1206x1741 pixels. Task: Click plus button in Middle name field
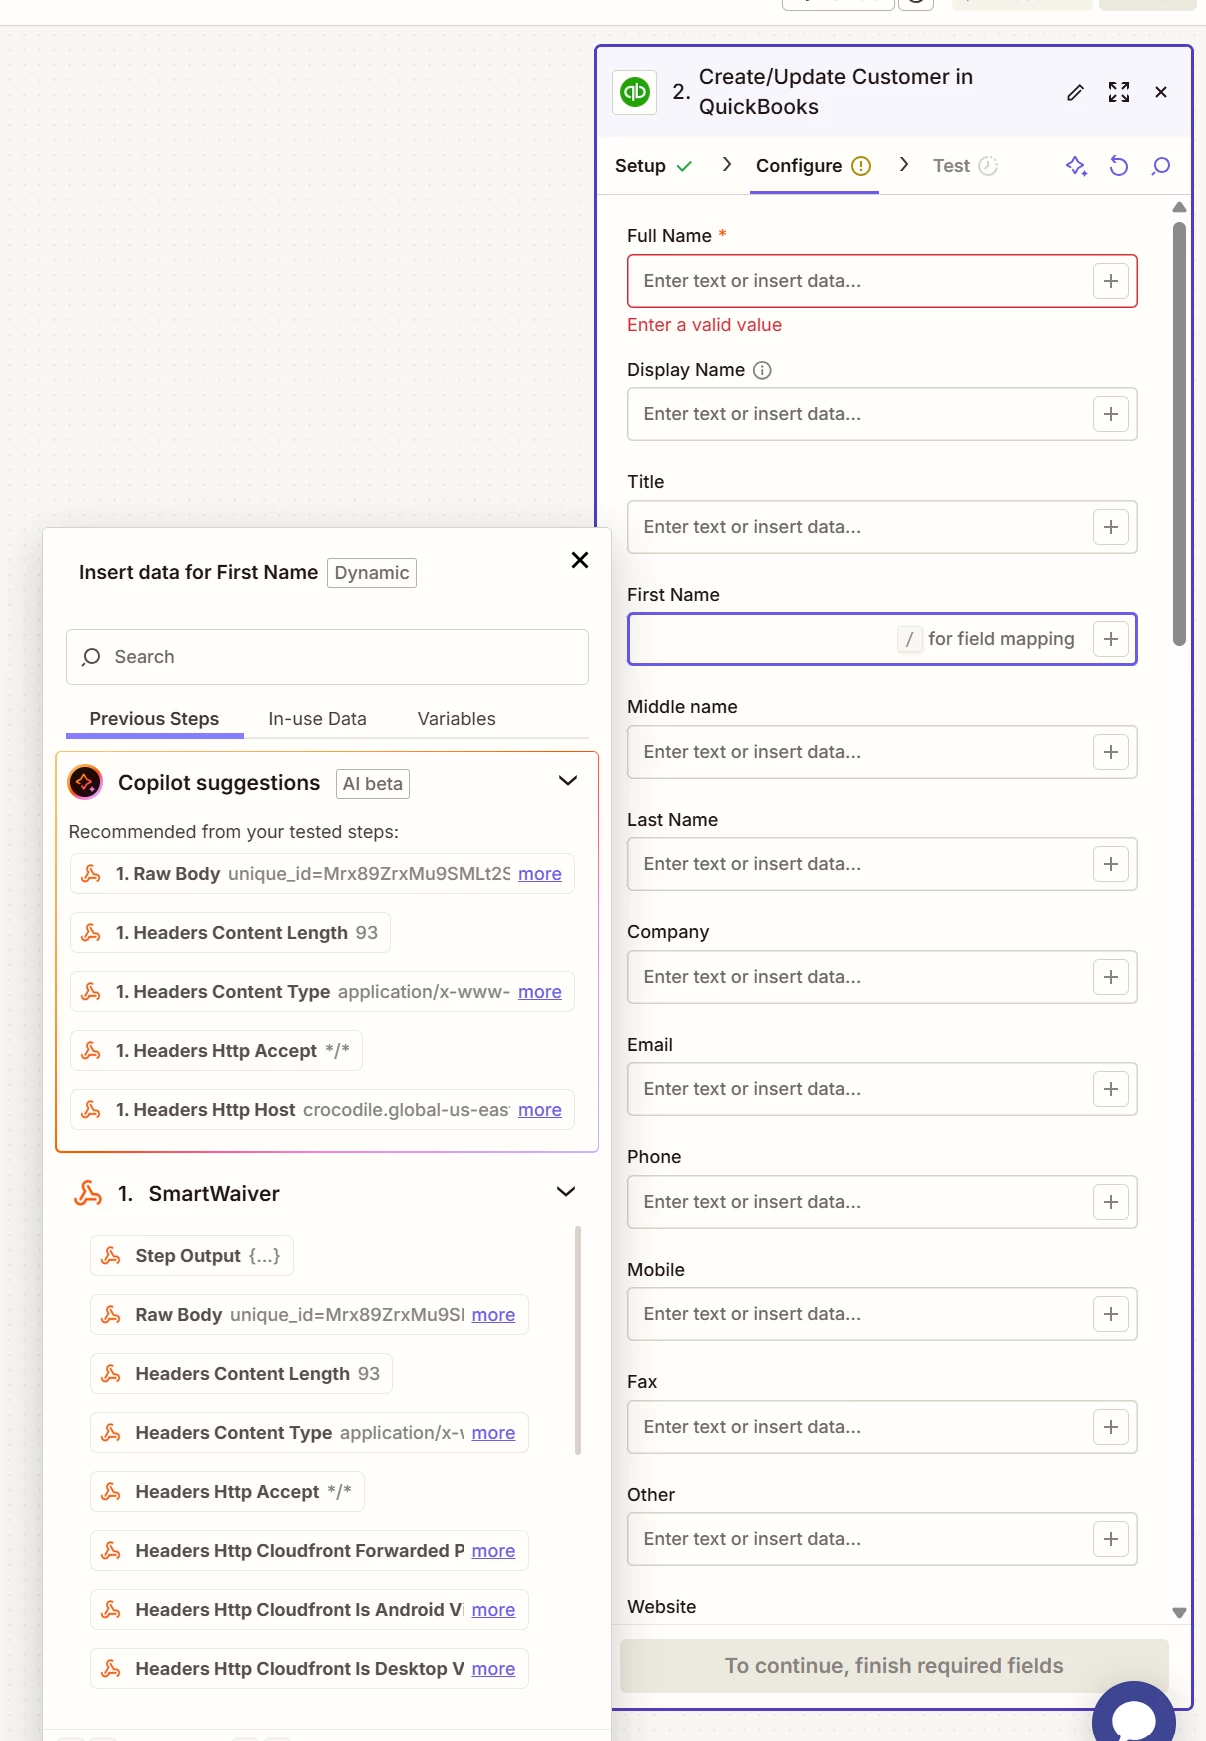click(1111, 752)
